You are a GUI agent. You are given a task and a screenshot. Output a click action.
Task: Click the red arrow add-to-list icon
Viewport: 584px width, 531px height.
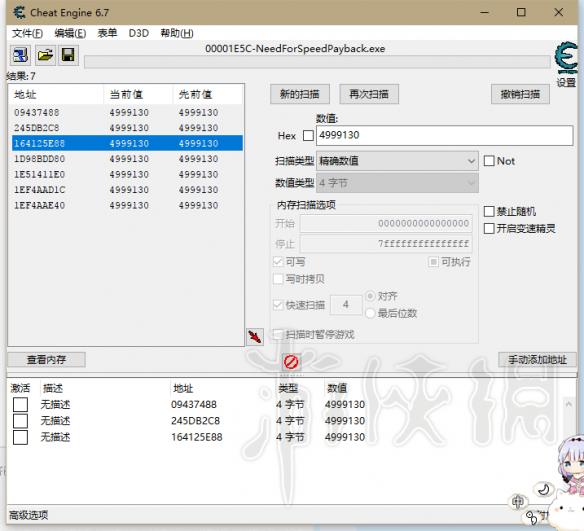[255, 337]
